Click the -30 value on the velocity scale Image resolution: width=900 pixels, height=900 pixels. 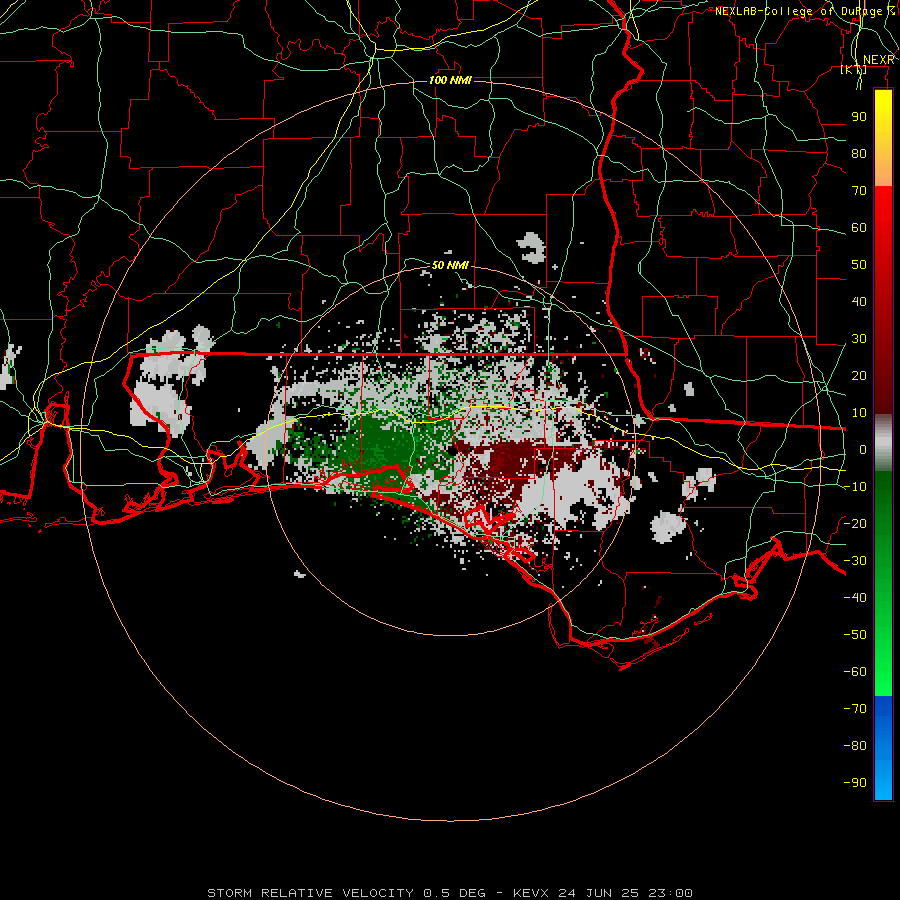[x=855, y=561]
